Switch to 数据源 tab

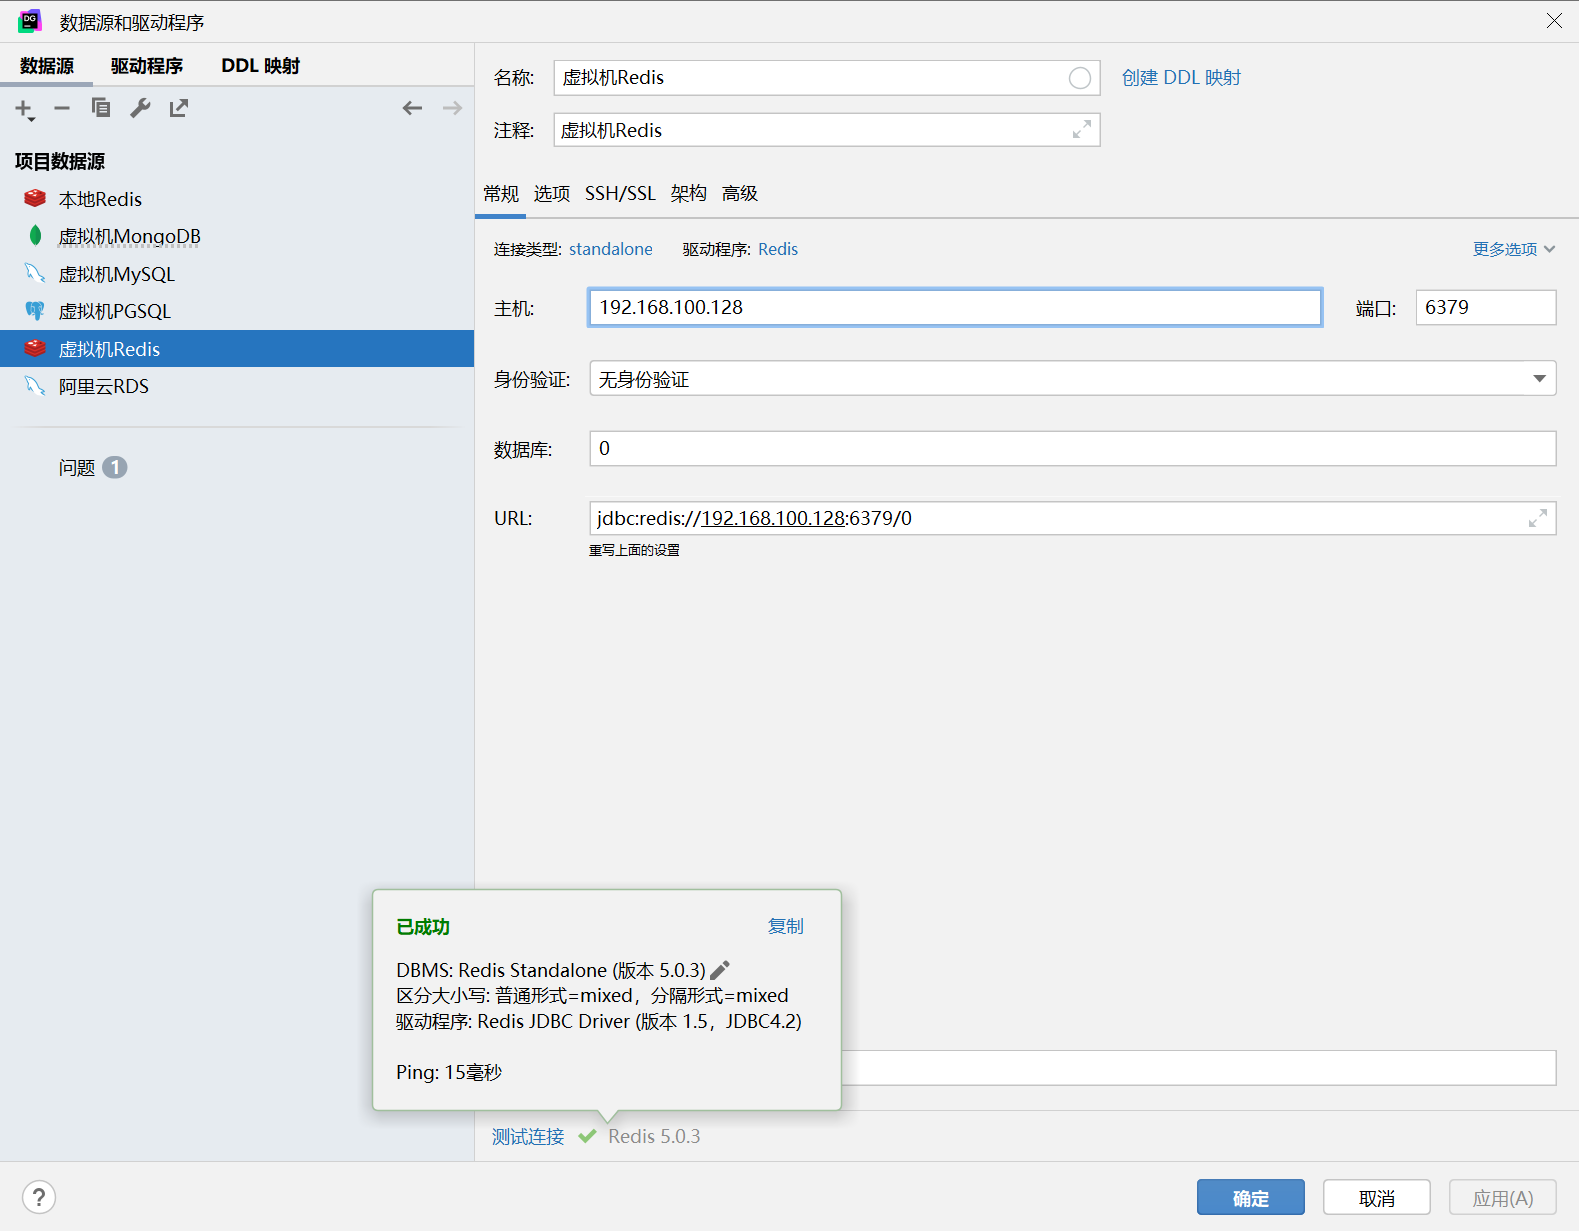pos(47,66)
